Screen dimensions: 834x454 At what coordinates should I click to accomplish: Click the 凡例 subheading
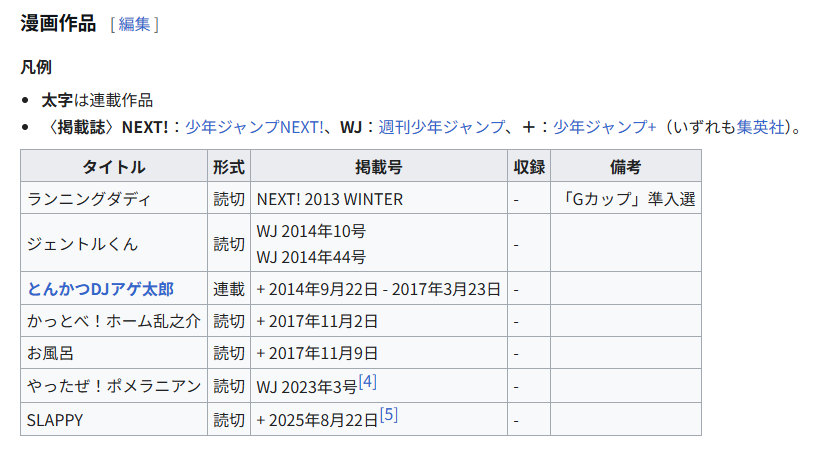tap(36, 68)
